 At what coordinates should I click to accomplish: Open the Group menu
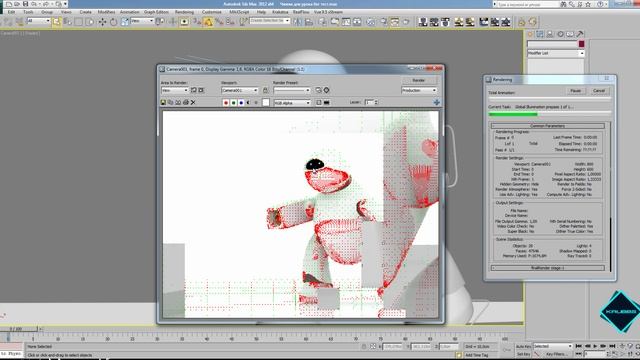pyautogui.click(x=47, y=12)
